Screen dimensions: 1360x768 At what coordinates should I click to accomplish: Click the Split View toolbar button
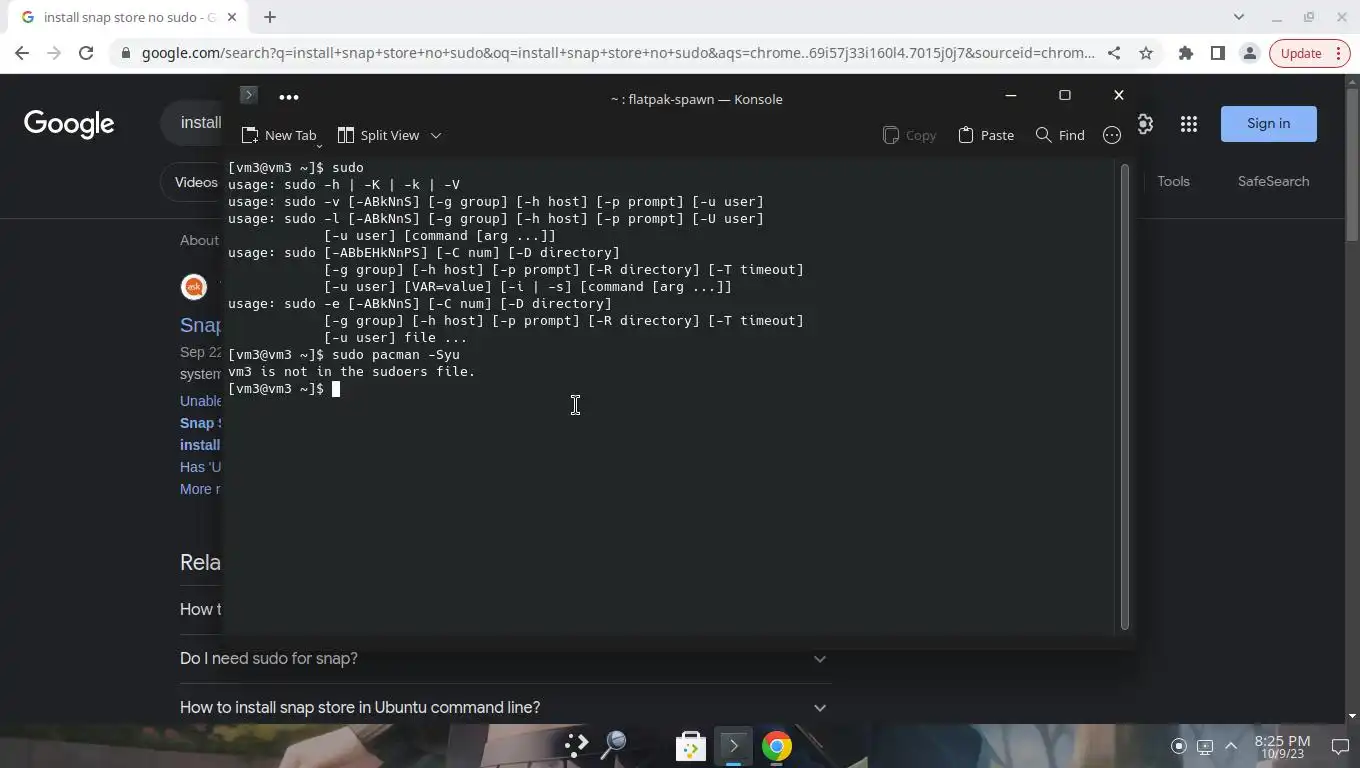tap(378, 135)
